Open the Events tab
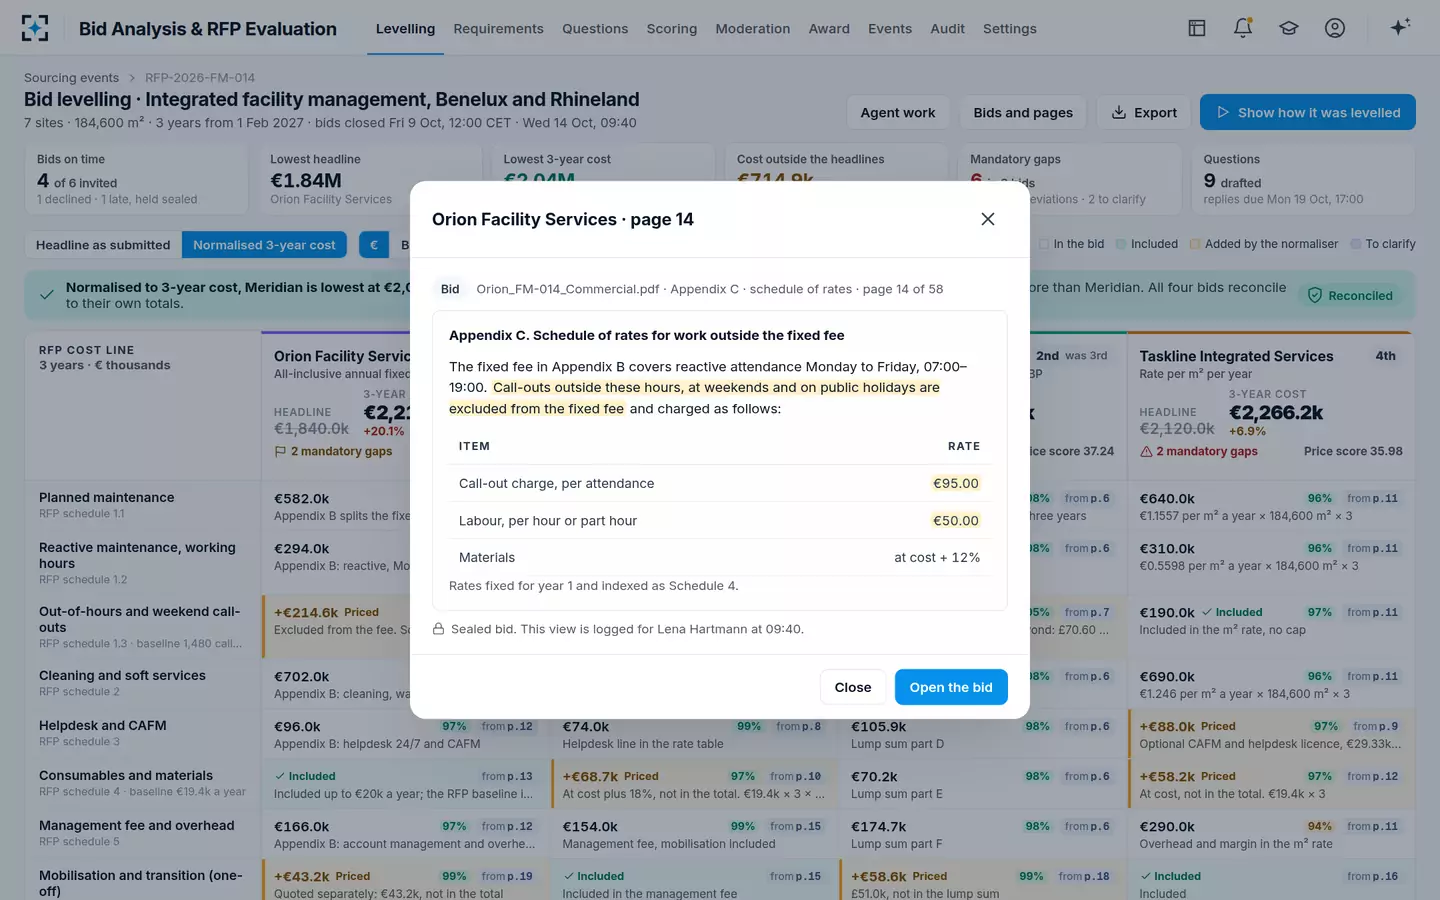Viewport: 1440px width, 900px height. point(890,28)
